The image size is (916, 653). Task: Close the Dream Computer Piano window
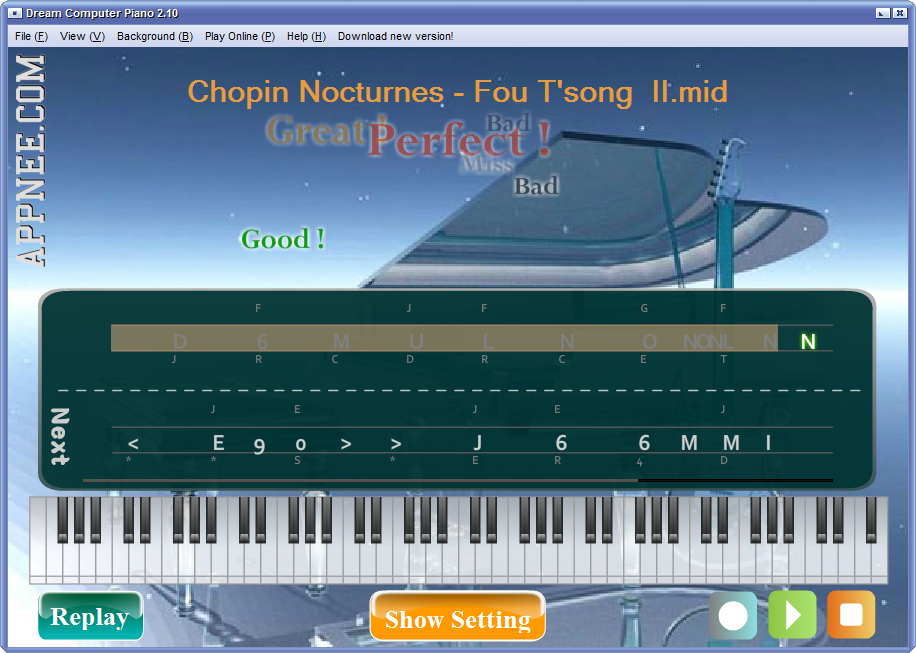(x=900, y=13)
